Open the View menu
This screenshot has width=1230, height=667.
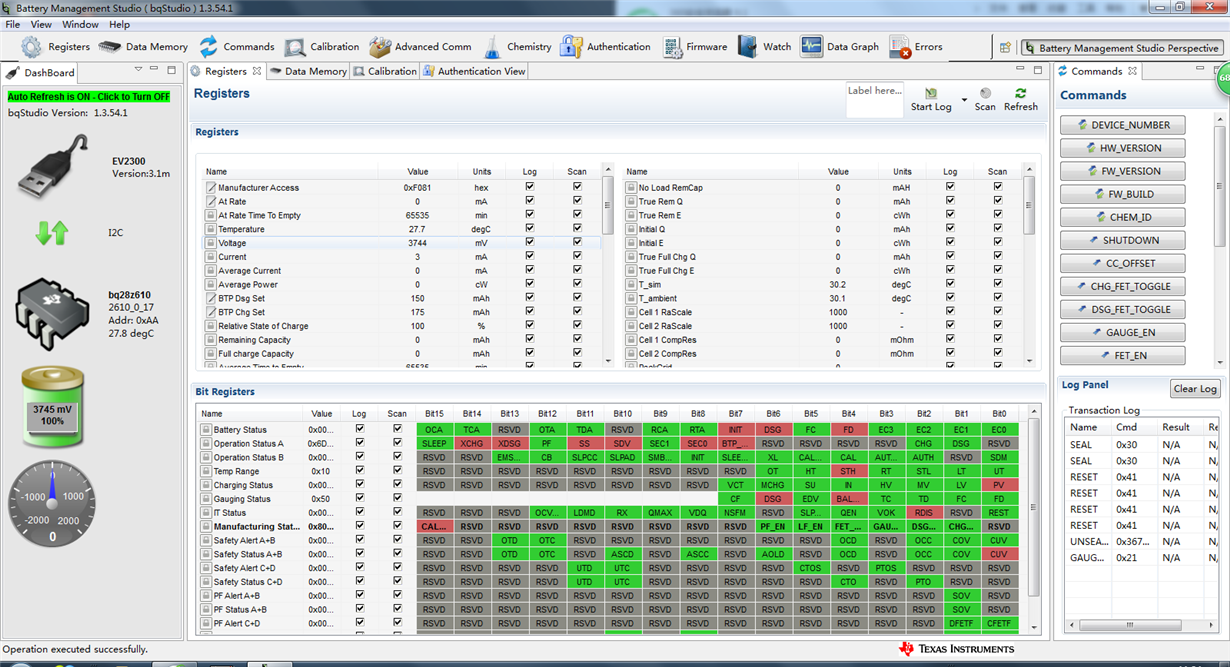[x=41, y=24]
